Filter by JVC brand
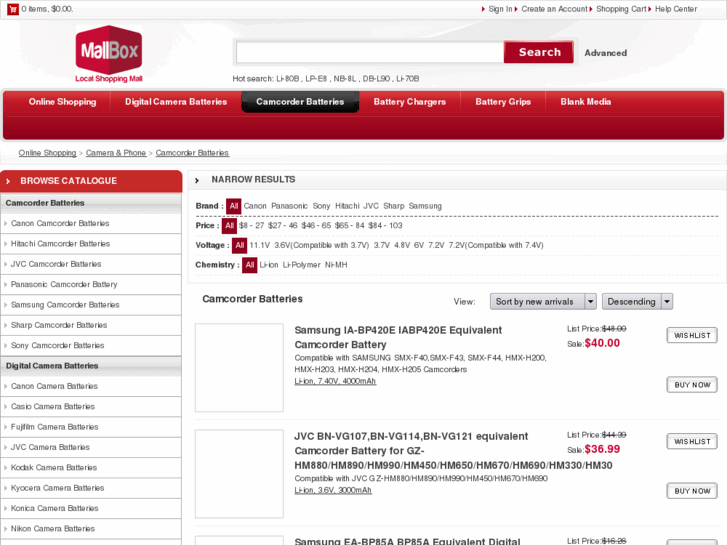 pos(370,206)
